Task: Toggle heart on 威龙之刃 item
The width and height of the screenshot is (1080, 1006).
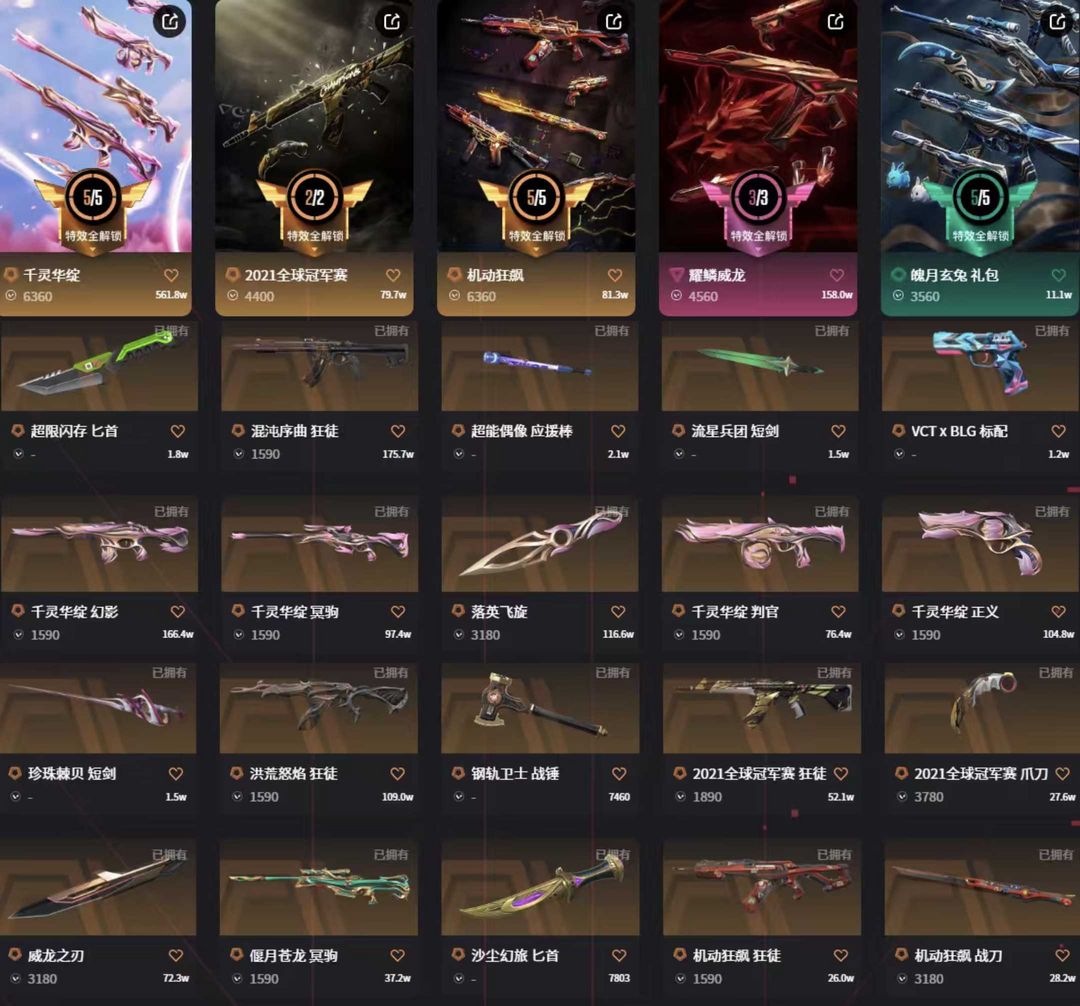Action: click(x=176, y=955)
